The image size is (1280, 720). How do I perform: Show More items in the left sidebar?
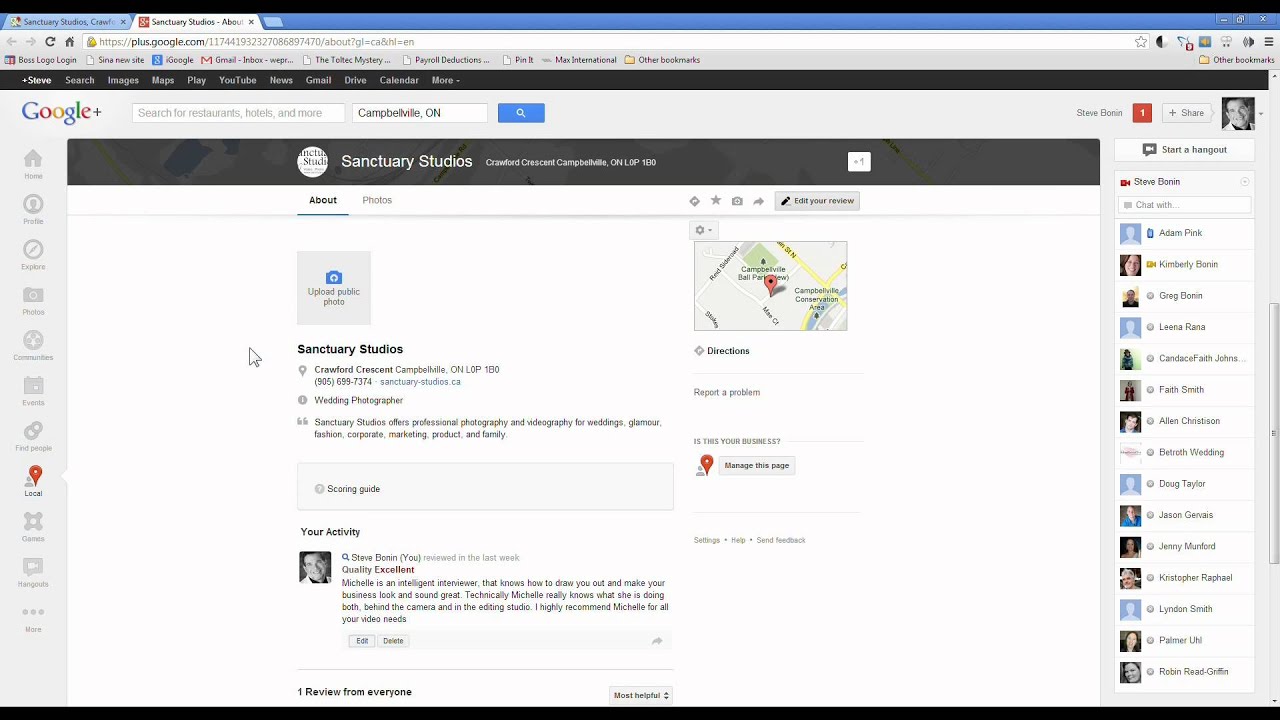click(x=33, y=619)
